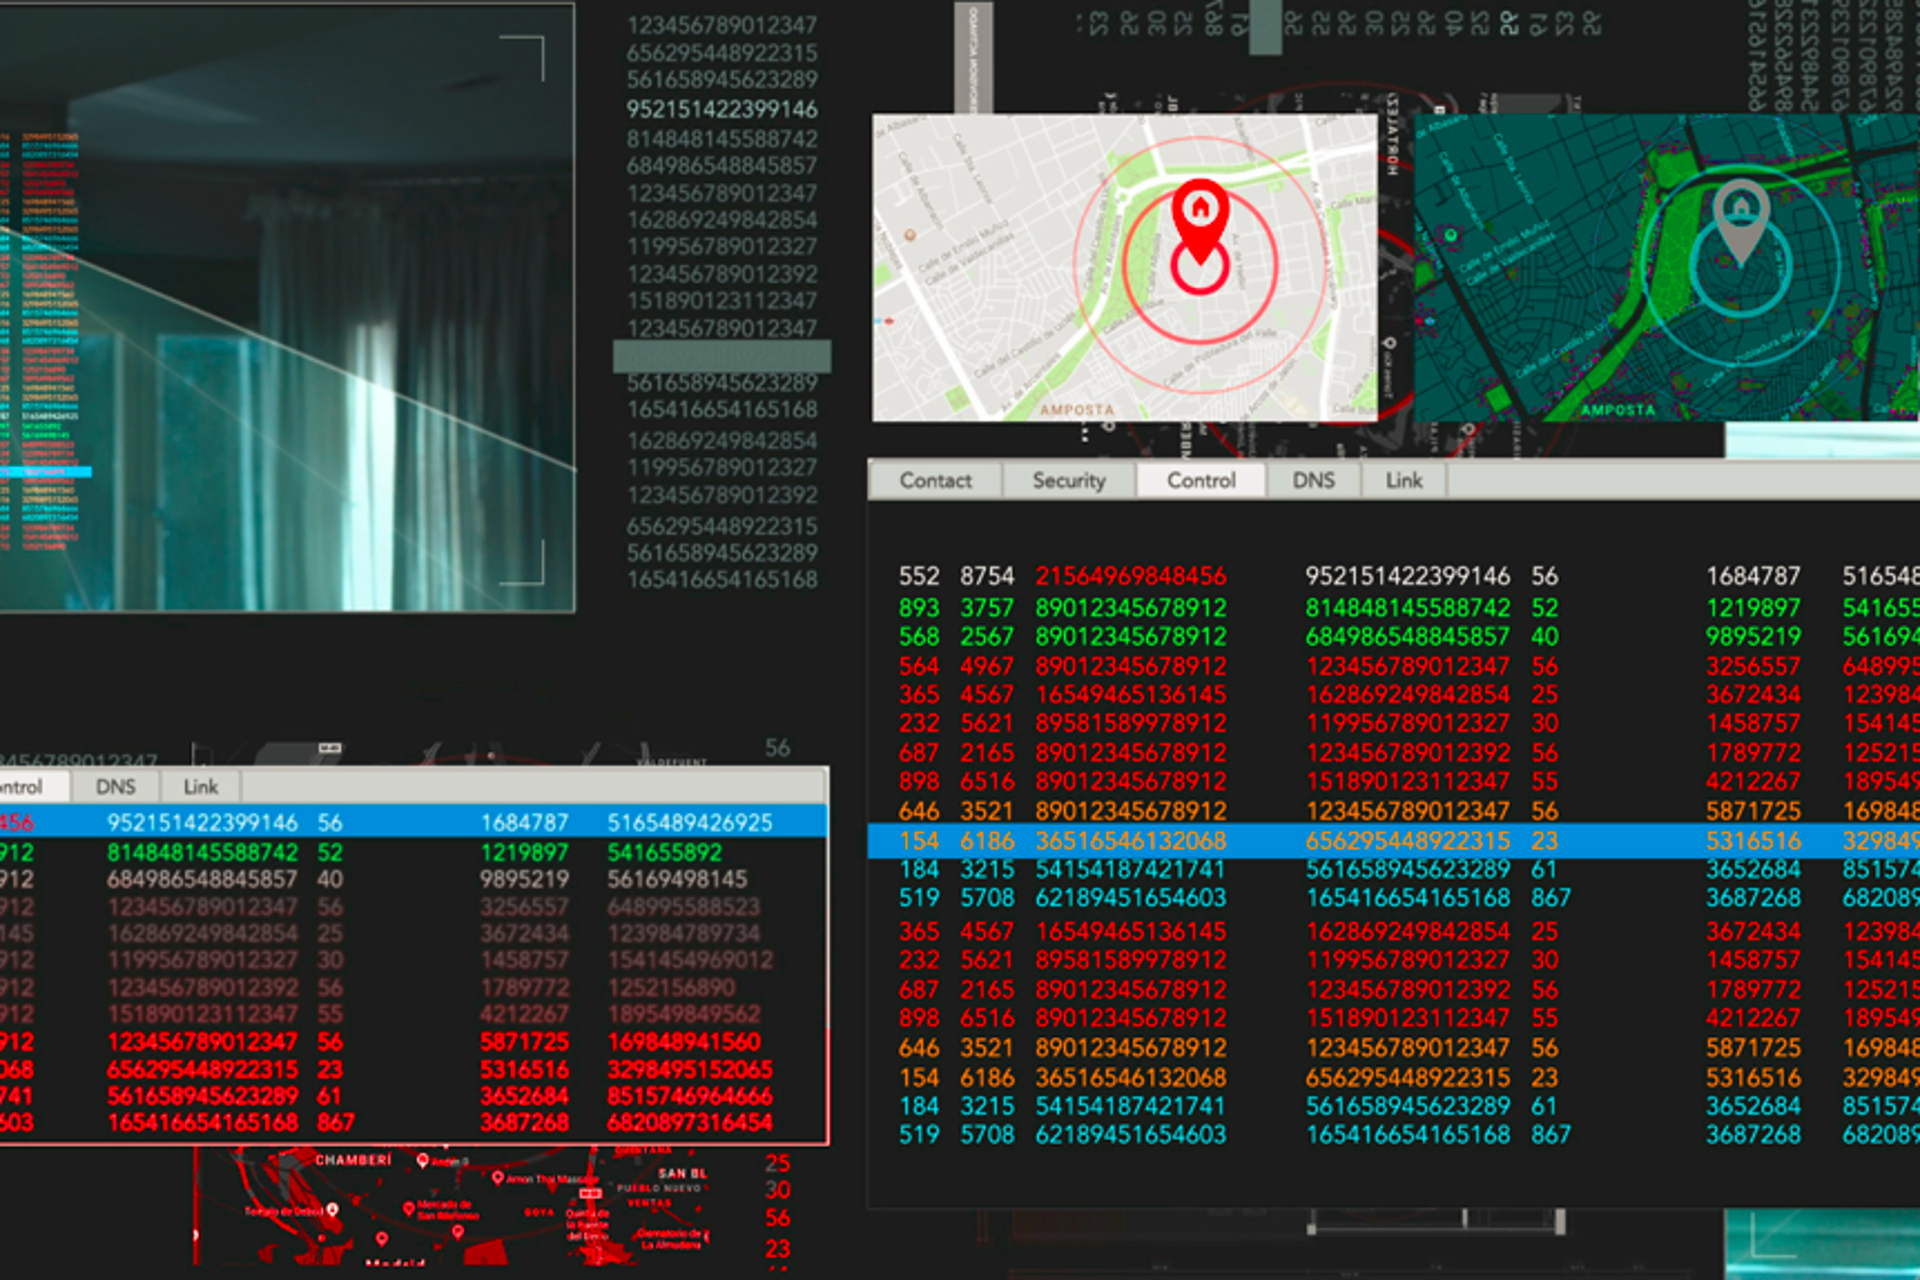Click the Cementerio de La Almudena marker
1920x1280 pixels.
pos(706,1237)
